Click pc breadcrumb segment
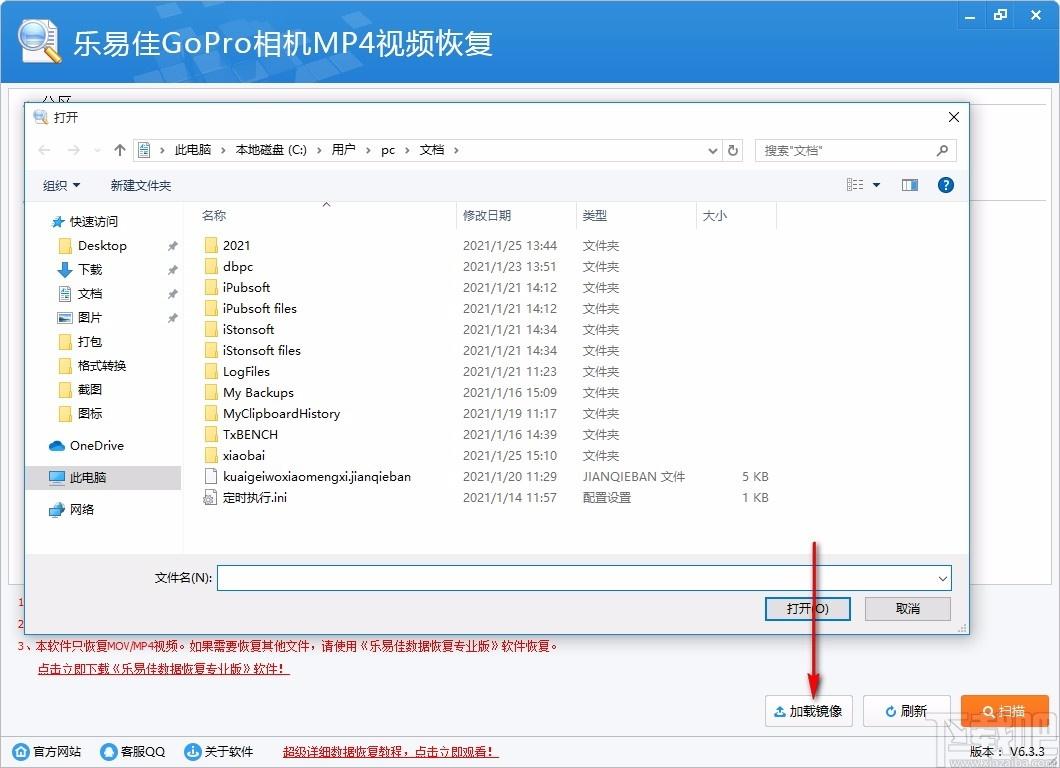 tap(387, 150)
